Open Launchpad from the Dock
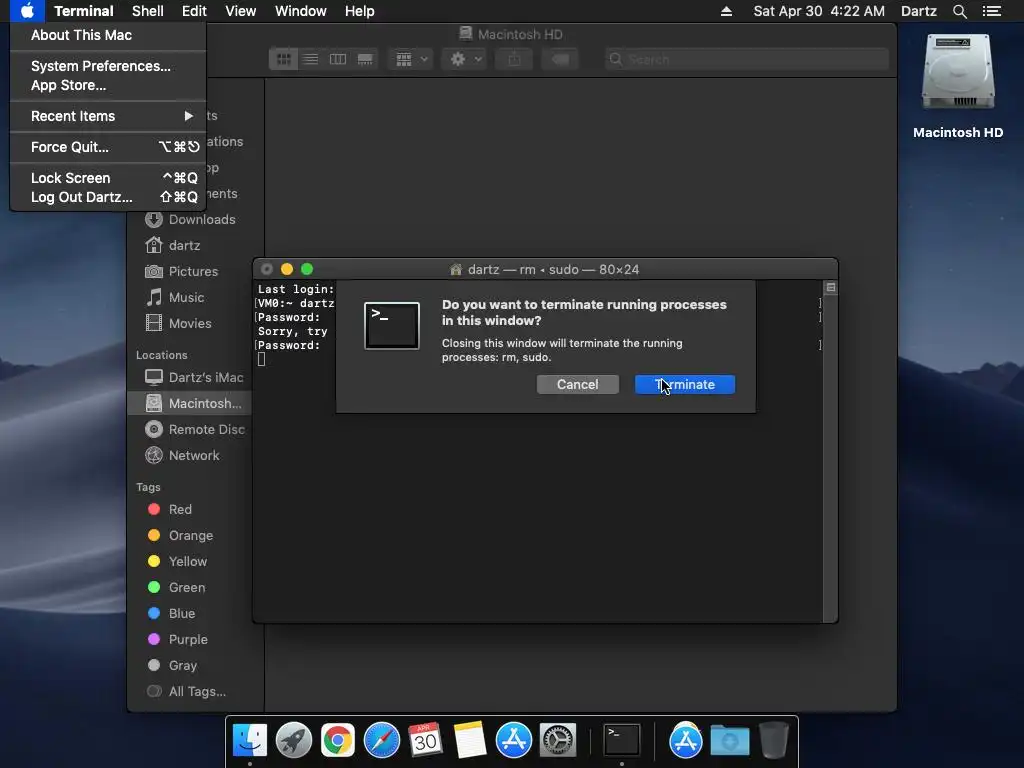This screenshot has height=768, width=1024. click(293, 741)
